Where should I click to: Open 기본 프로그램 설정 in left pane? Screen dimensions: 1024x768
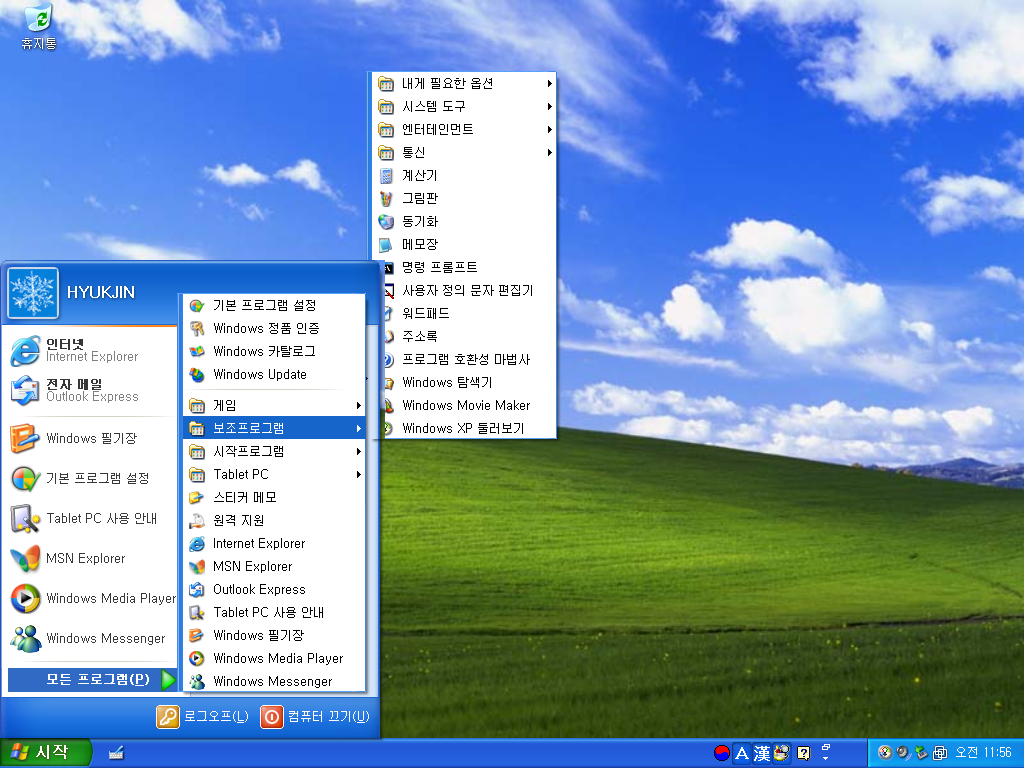click(x=90, y=478)
